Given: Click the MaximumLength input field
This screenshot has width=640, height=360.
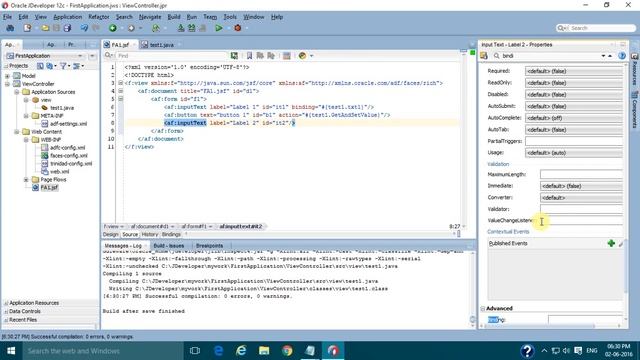Looking at the screenshot, I should click(x=581, y=174).
